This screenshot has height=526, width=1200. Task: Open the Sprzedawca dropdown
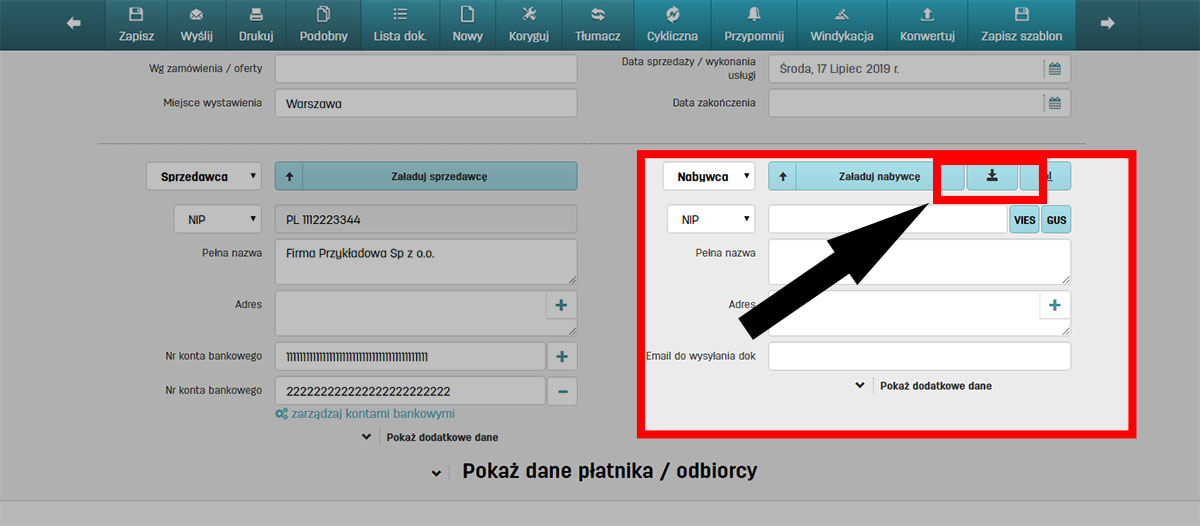(x=203, y=176)
